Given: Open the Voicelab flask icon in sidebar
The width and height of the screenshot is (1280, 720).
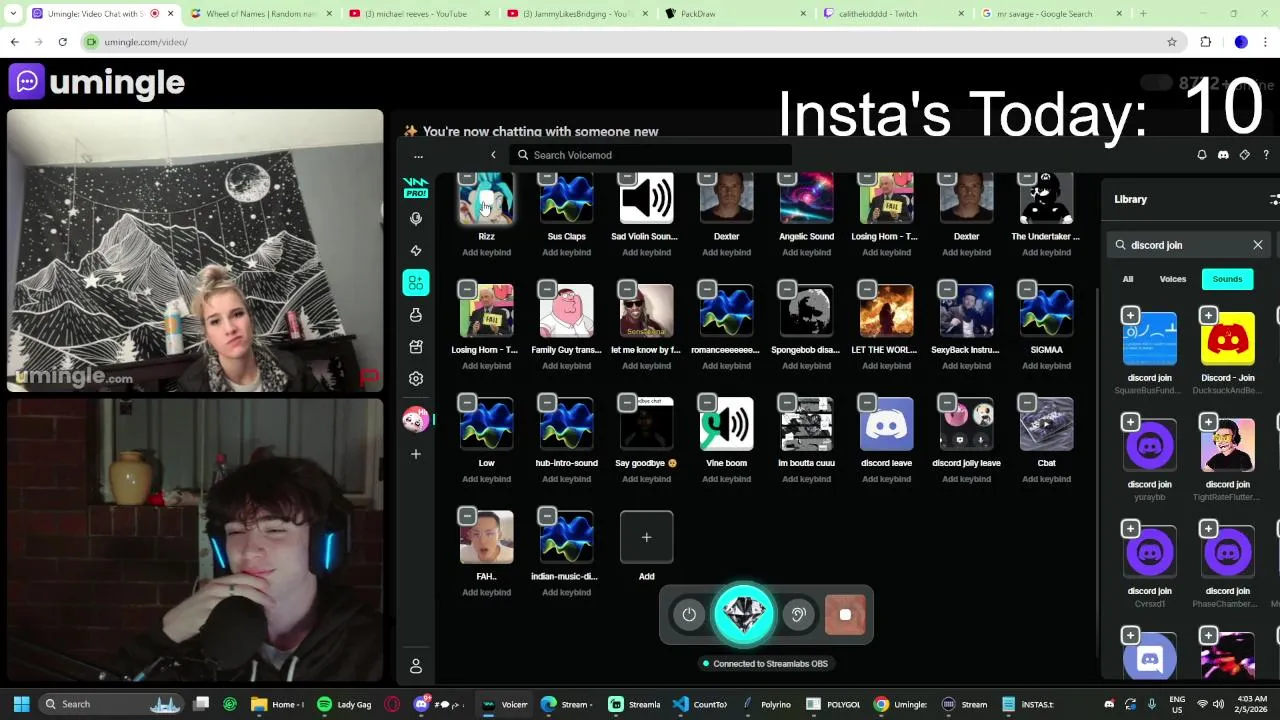Looking at the screenshot, I should coord(416,315).
